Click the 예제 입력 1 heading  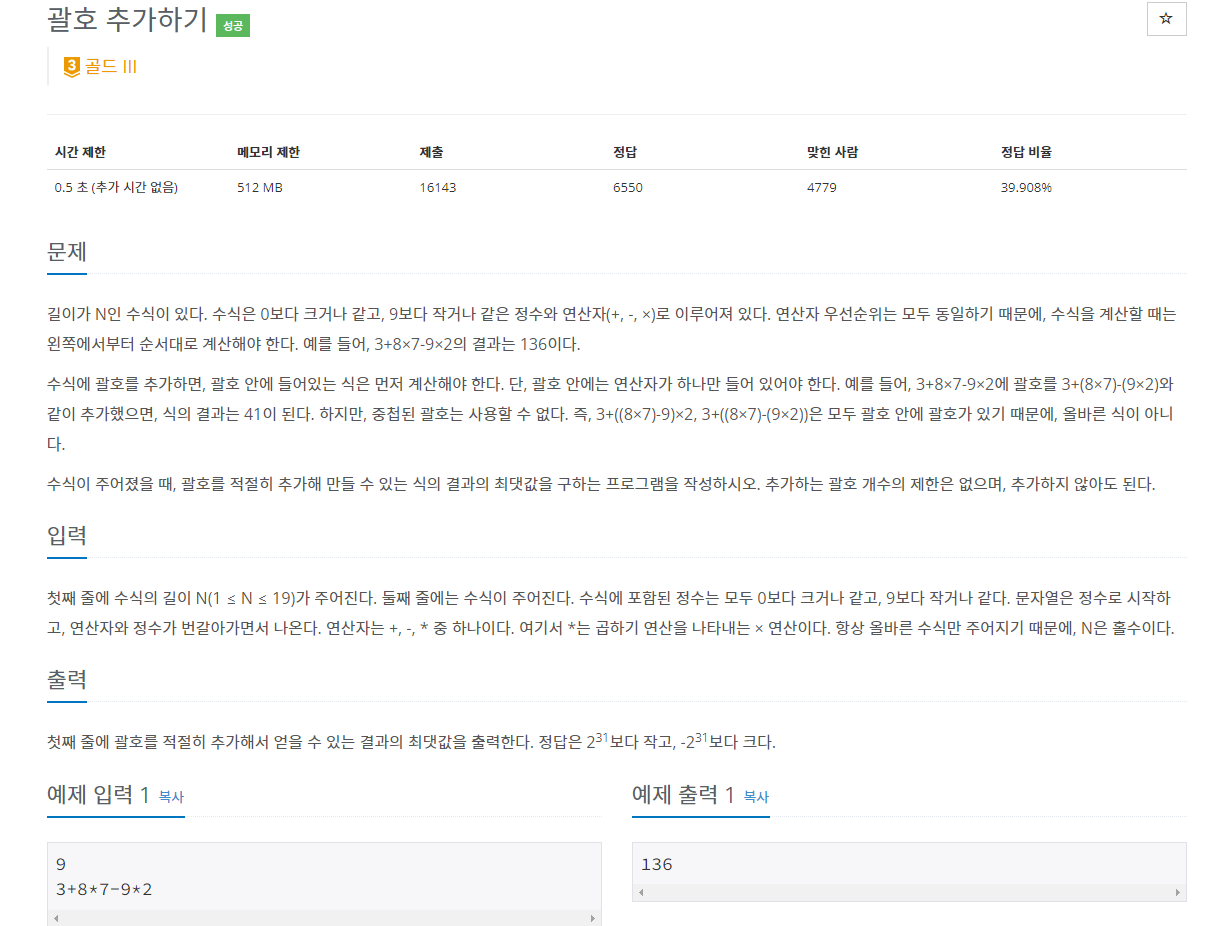coord(99,795)
